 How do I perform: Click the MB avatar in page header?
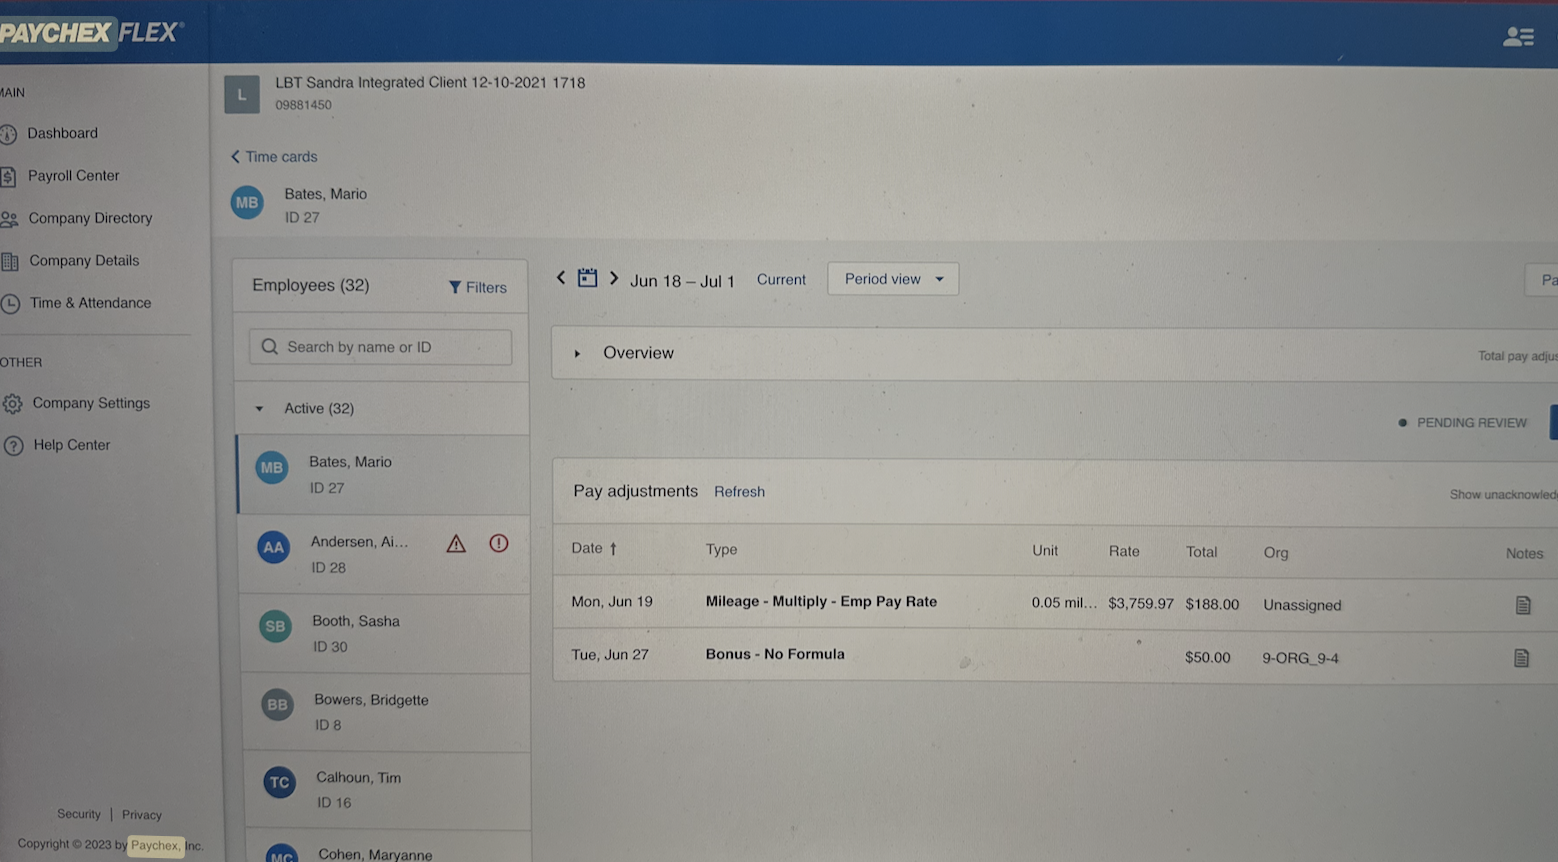pos(247,203)
